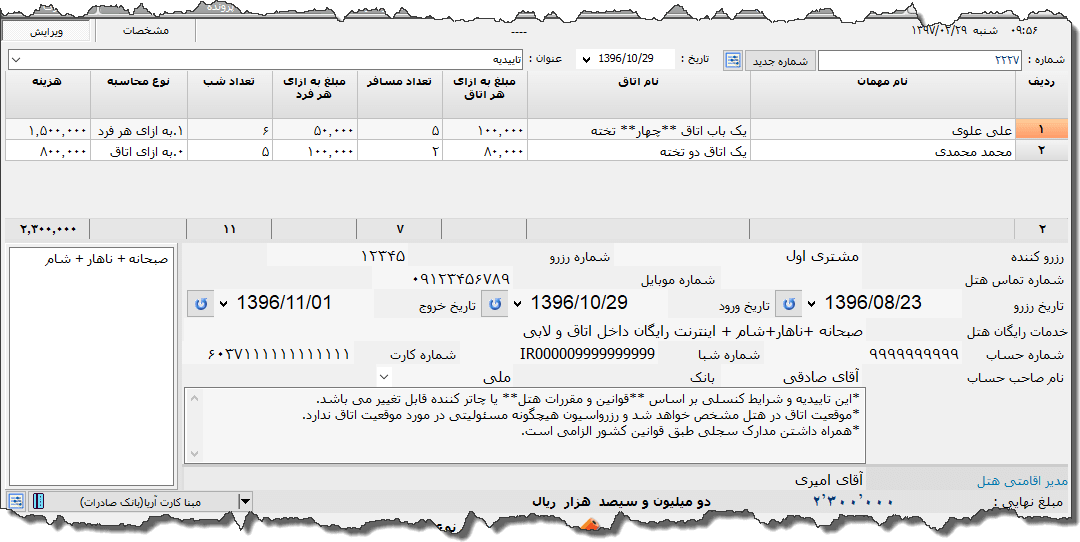Screen dimensions: 1080x542
Task: Click the card reader icon in the bank device selector
Action: pyautogui.click(x=38, y=501)
